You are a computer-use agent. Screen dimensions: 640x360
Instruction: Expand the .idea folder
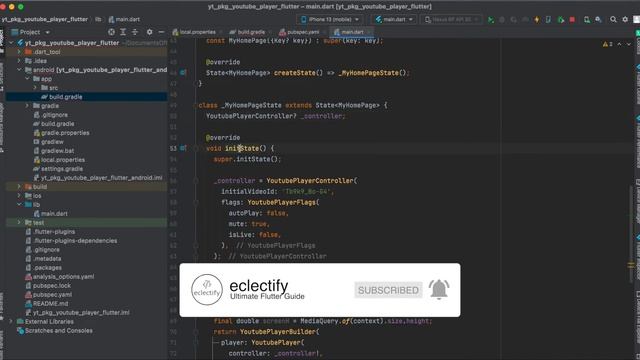point(19,61)
